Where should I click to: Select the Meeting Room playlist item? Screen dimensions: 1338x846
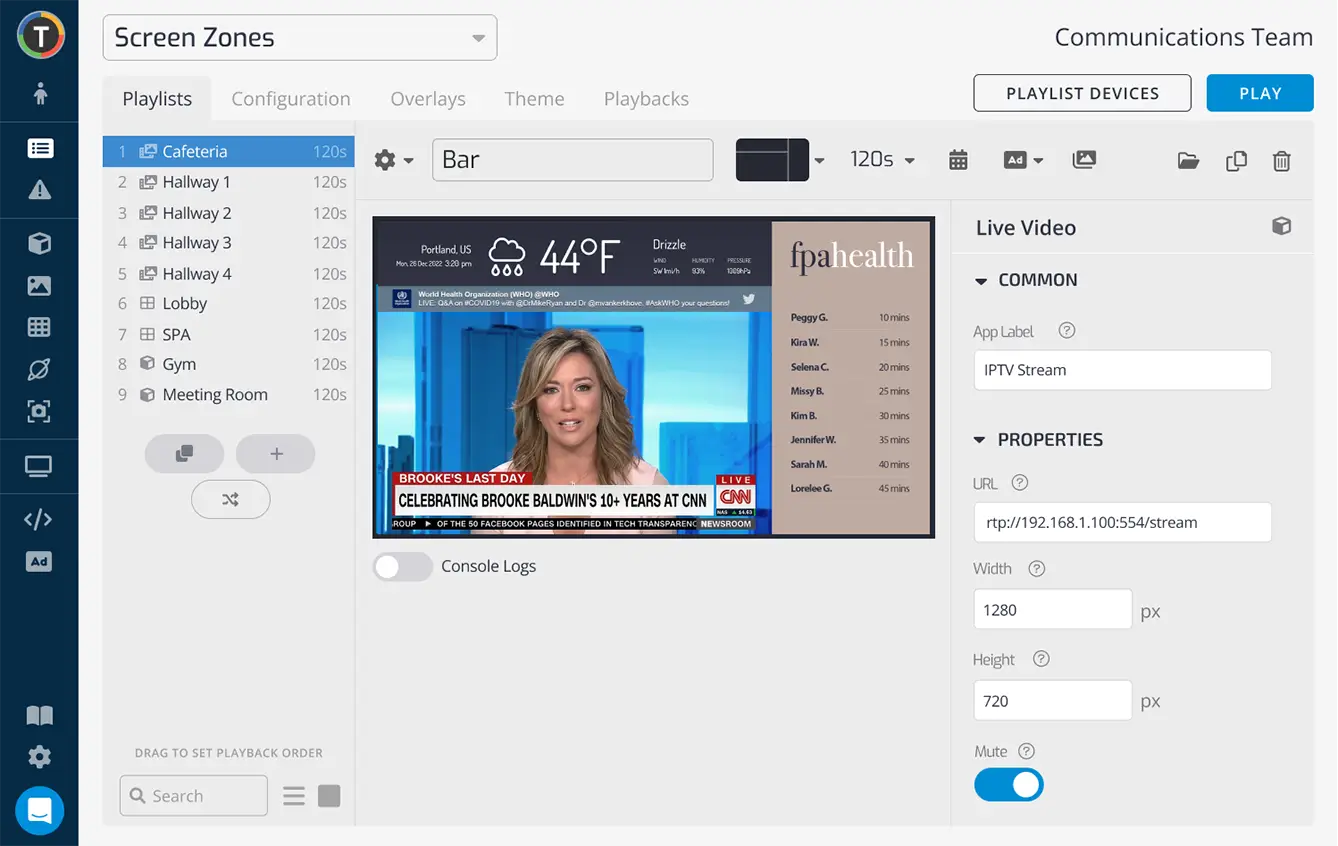click(229, 395)
